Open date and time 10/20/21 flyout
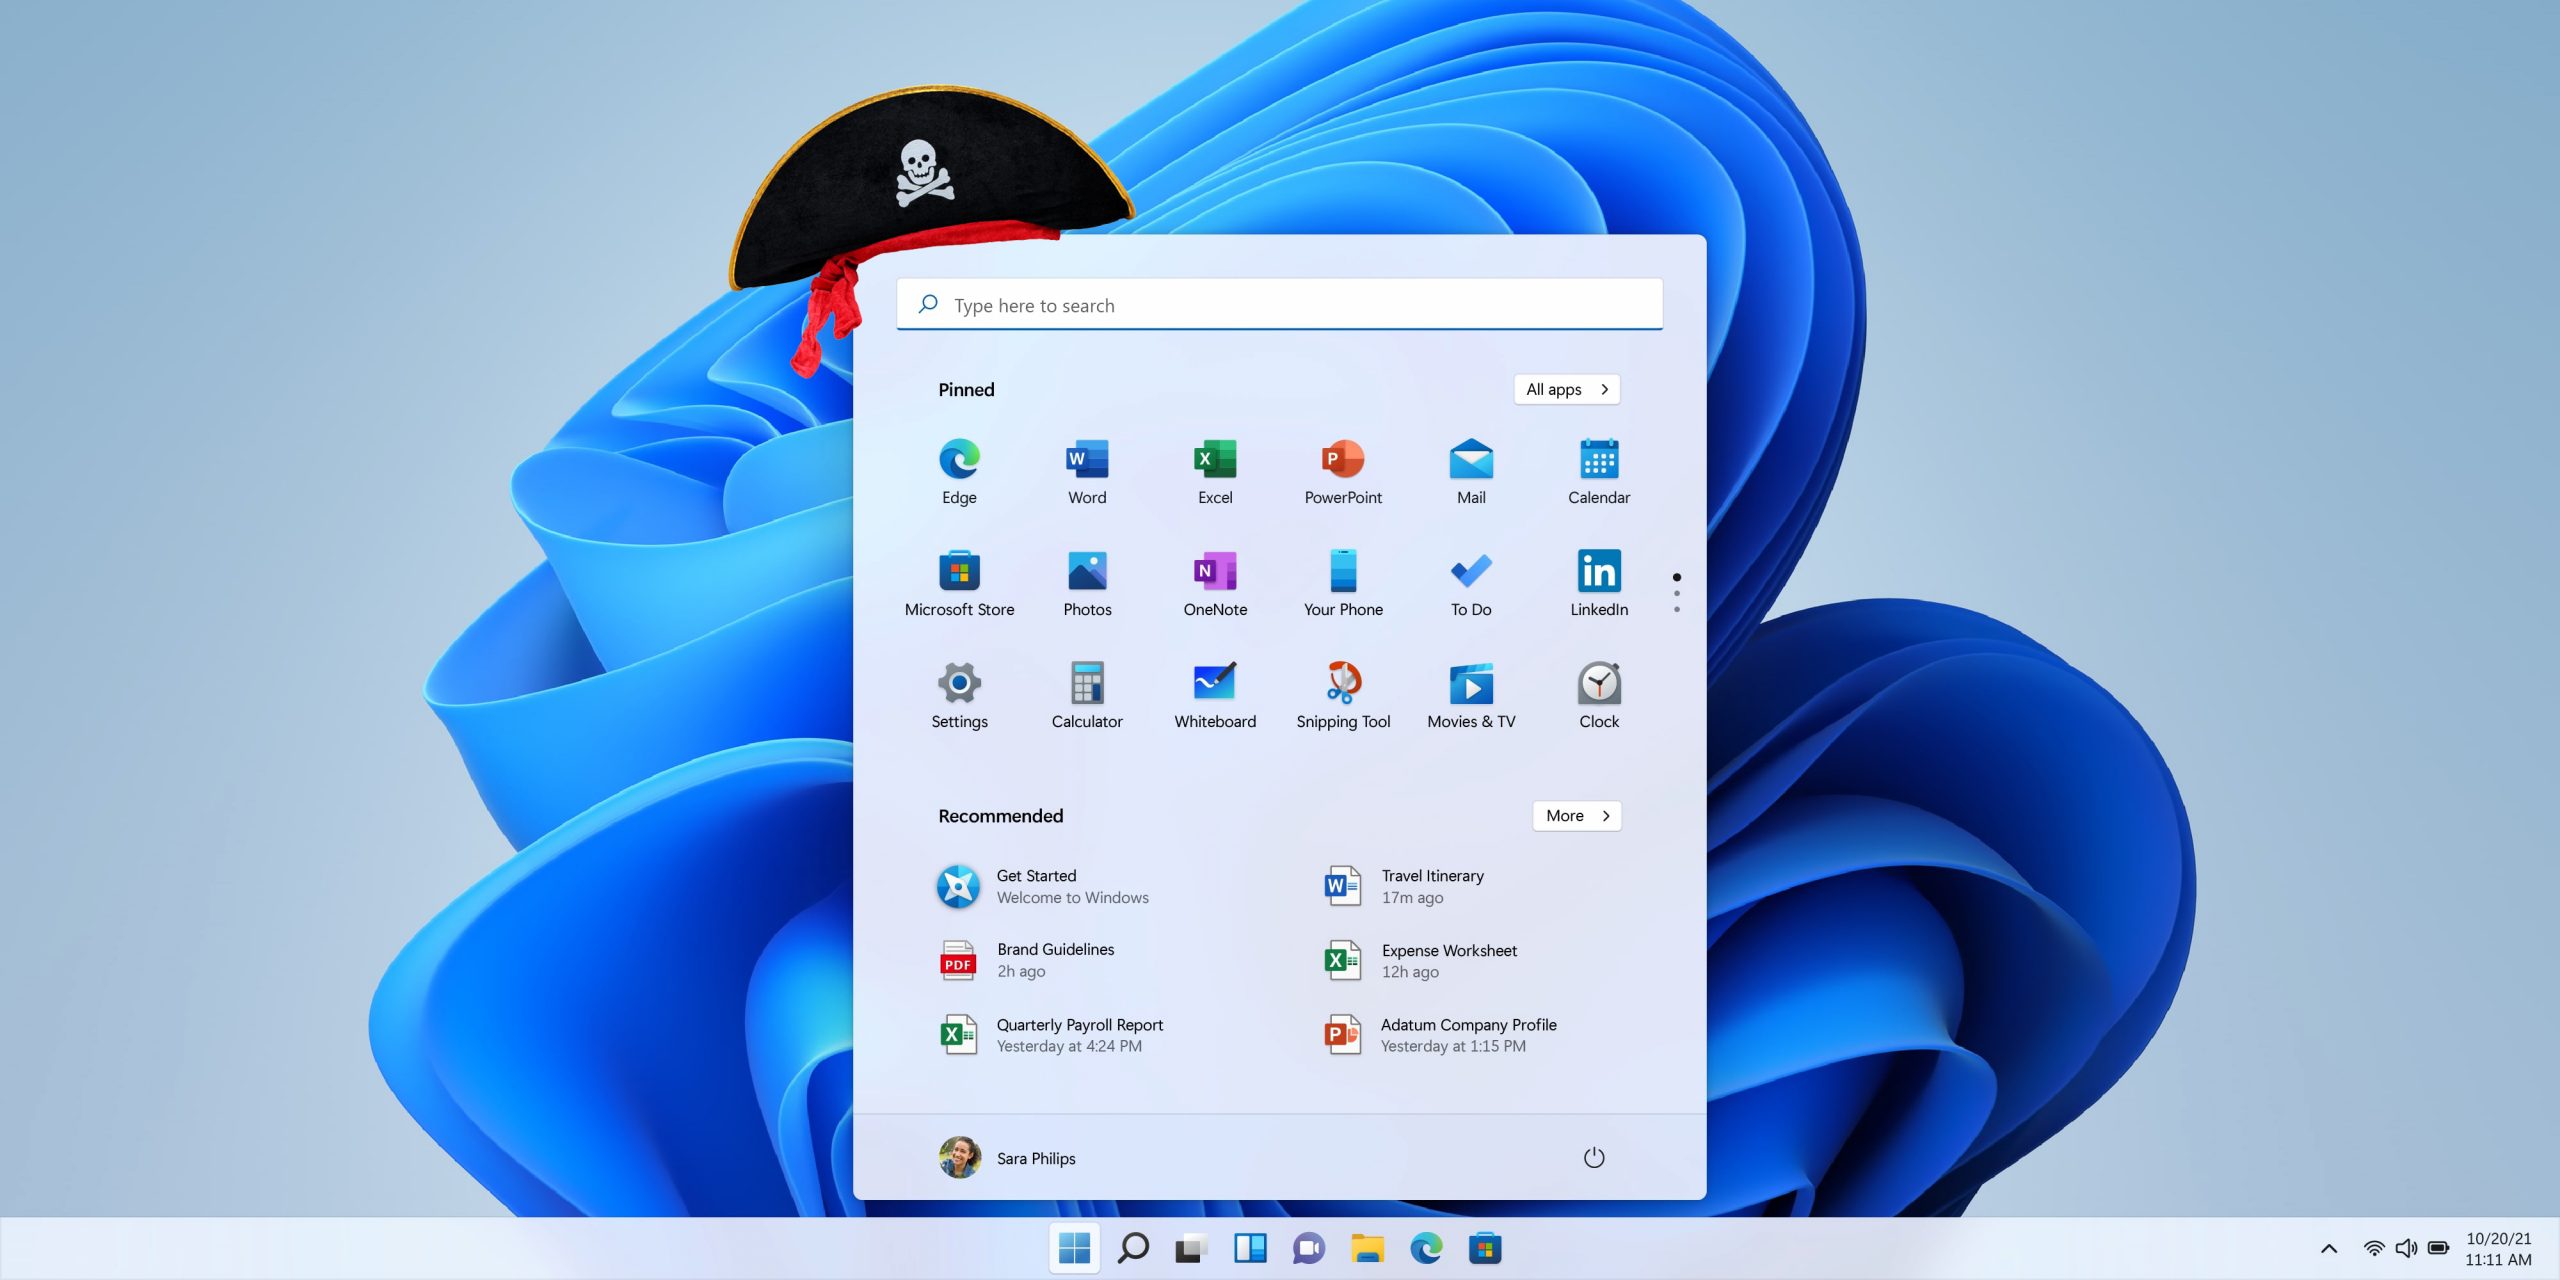2560x1280 pixels. point(2498,1249)
